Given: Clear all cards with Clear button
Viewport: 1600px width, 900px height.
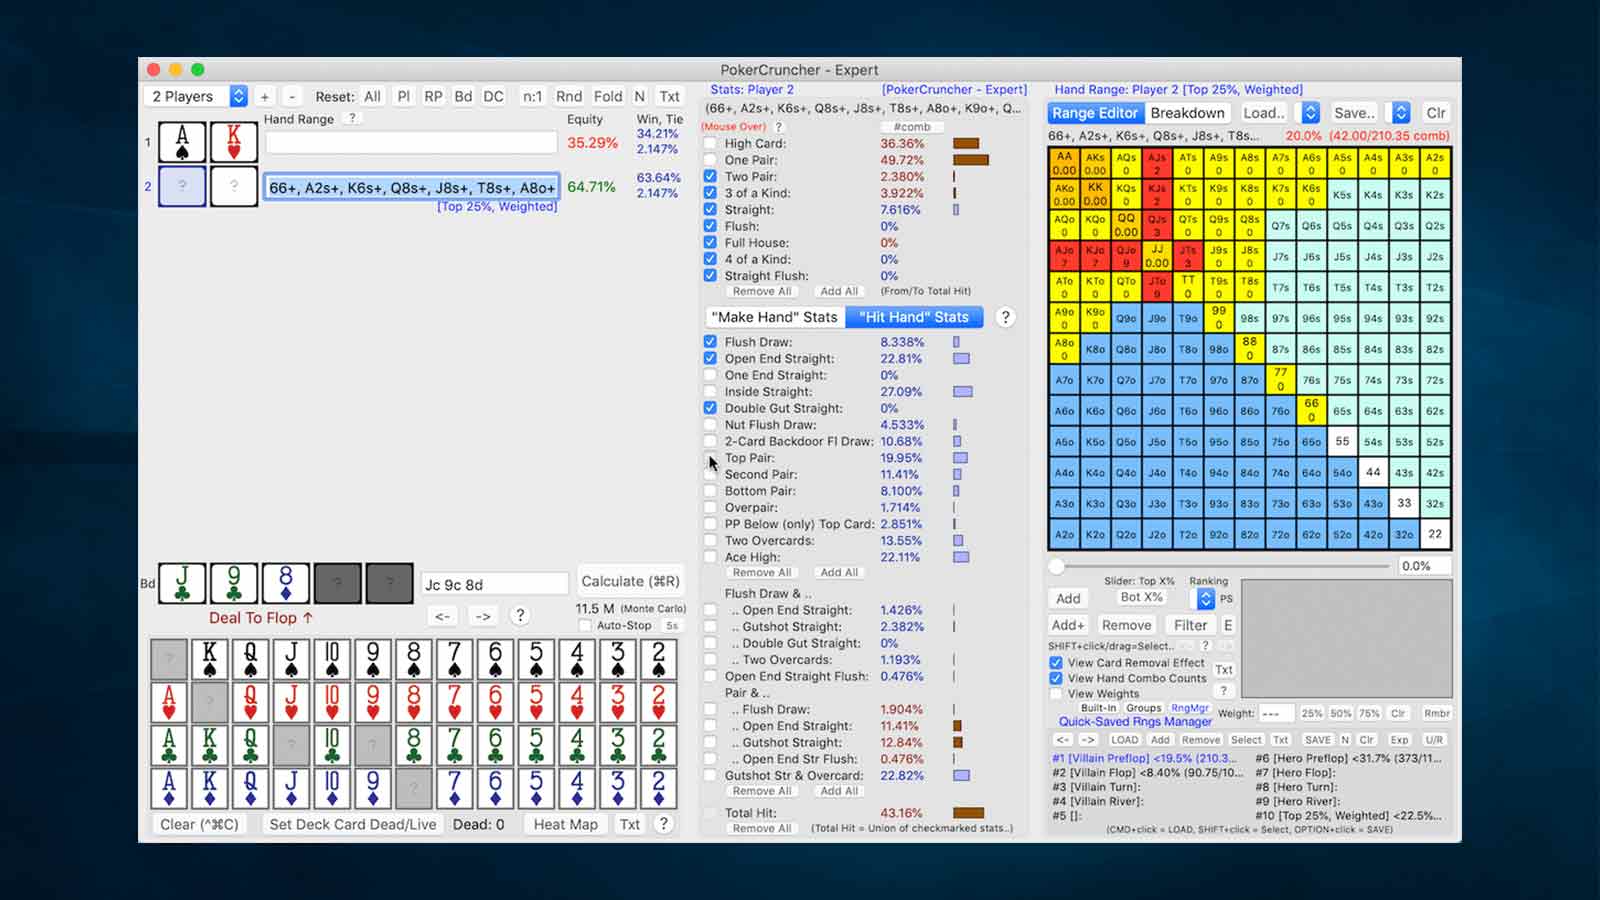Looking at the screenshot, I should coord(199,824).
